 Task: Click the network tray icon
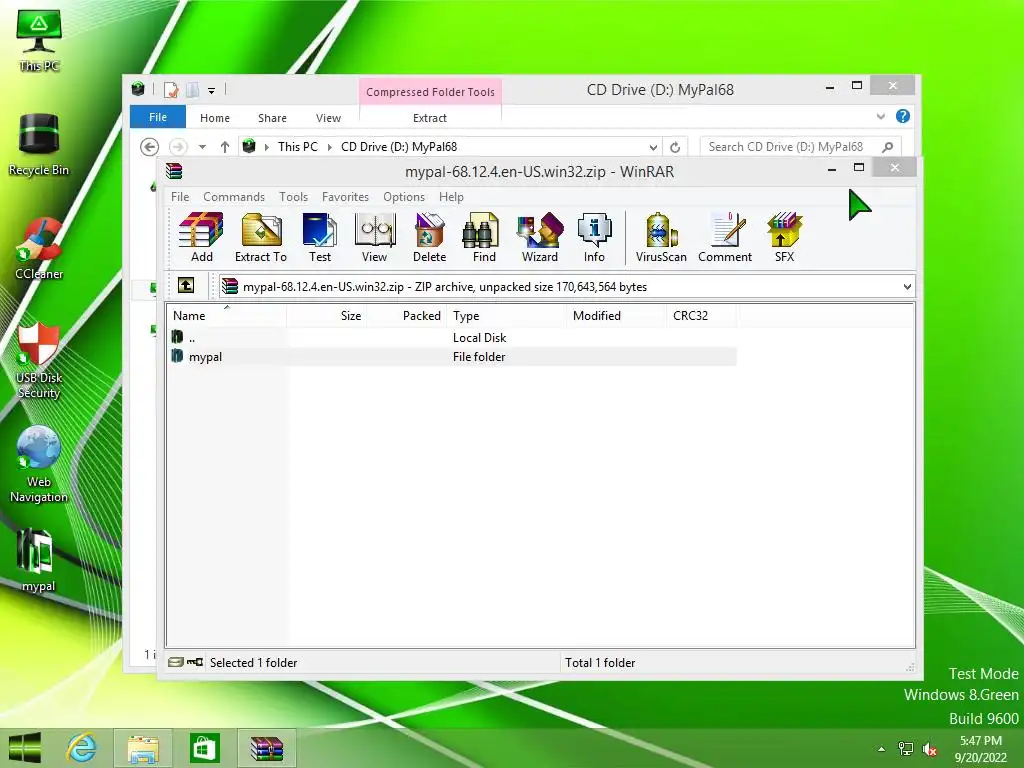pos(906,749)
